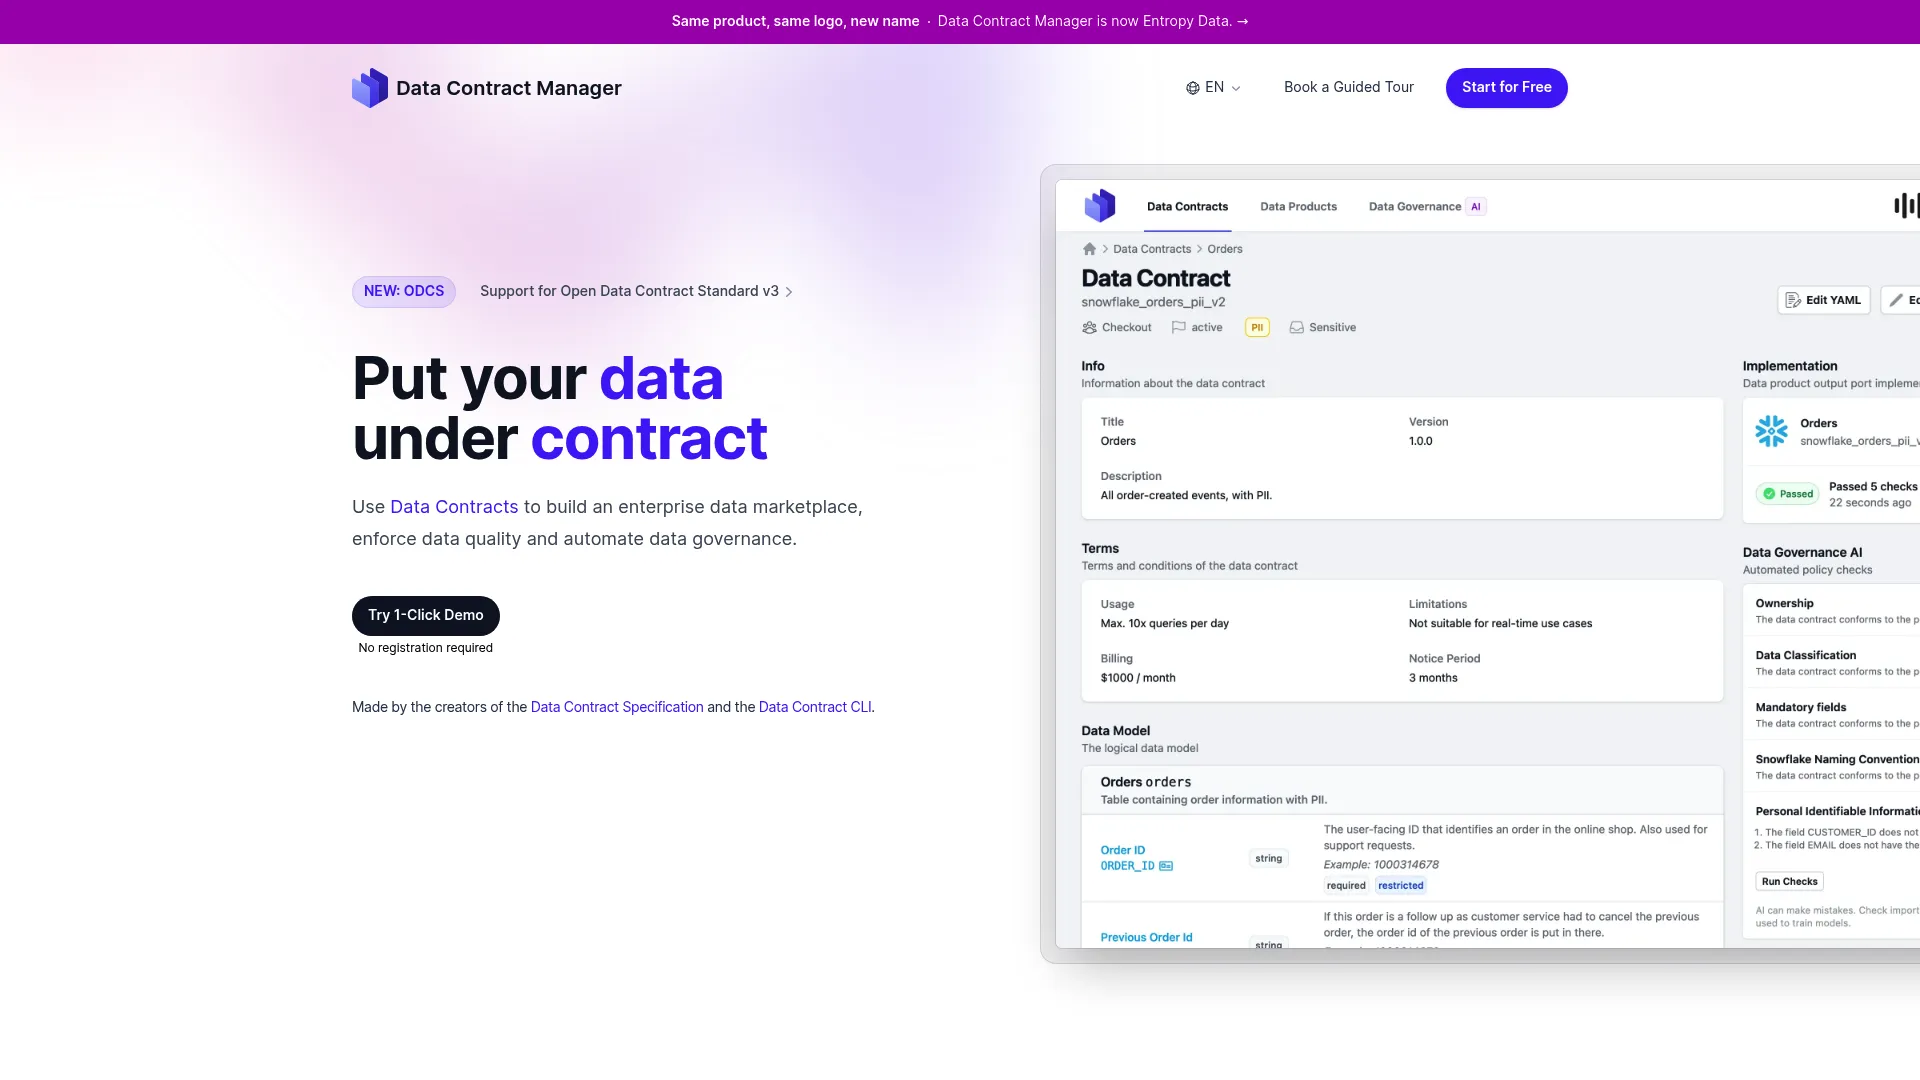This screenshot has width=1920, height=1080.
Task: Click the string type badge for Order ID
Action: pos(1268,858)
